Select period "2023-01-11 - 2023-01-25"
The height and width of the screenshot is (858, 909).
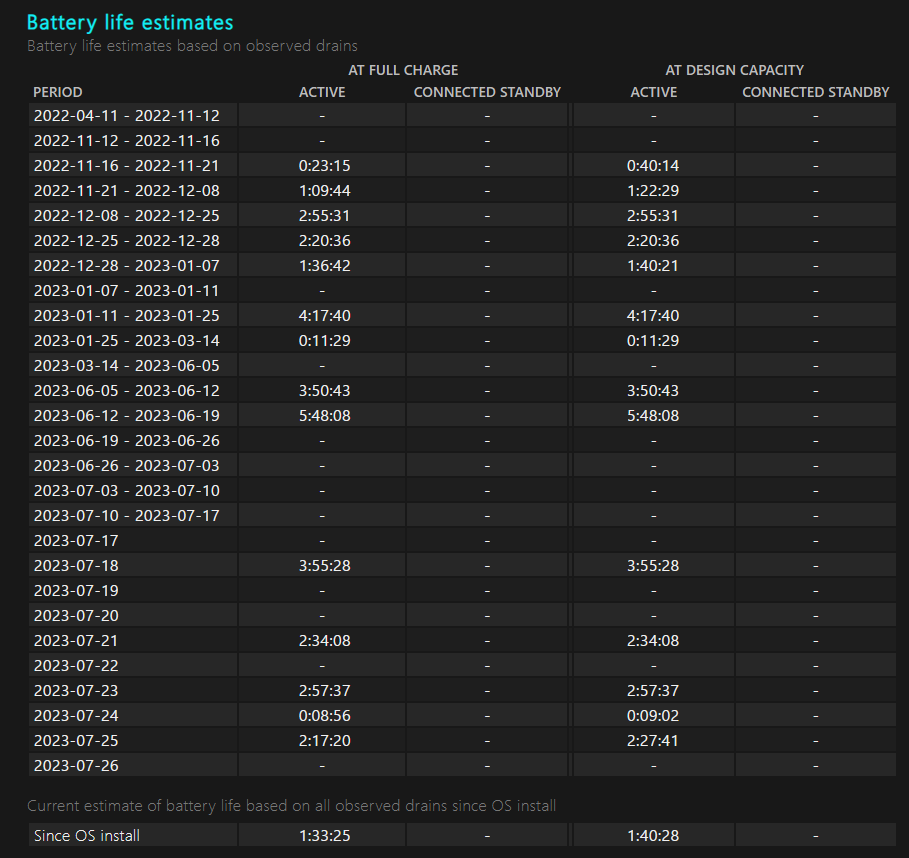(126, 315)
